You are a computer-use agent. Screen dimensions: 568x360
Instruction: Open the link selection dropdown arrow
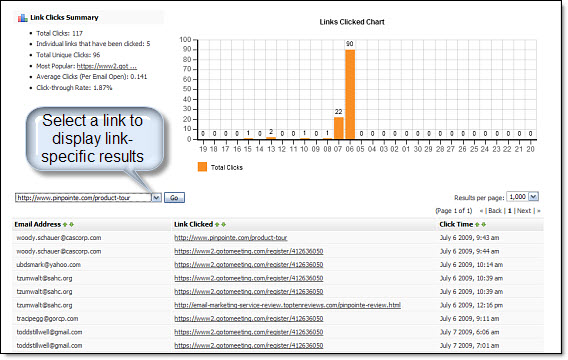click(156, 198)
